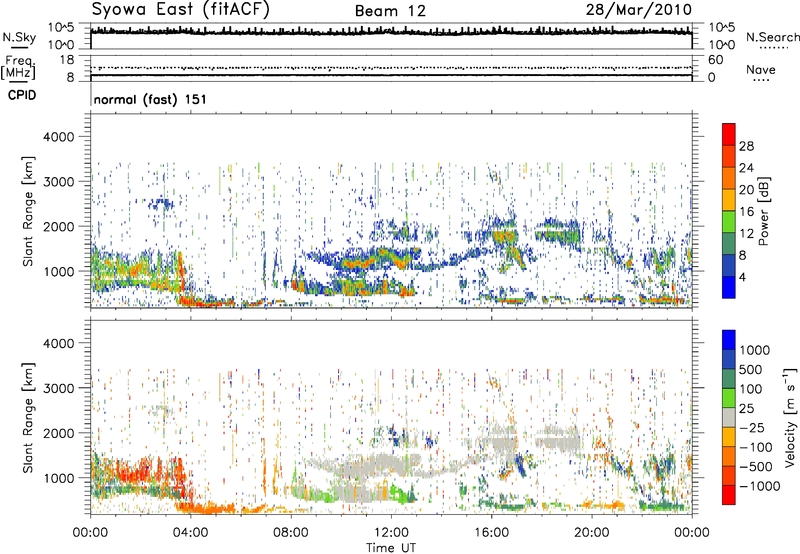This screenshot has height=554, width=800.
Task: Click the '500' velocity colorbar label
Action: (x=751, y=370)
